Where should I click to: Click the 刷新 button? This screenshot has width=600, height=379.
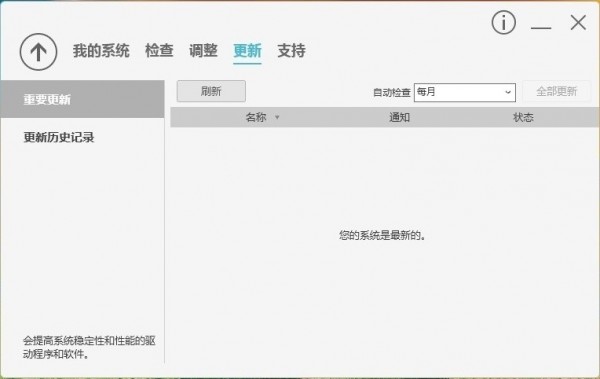click(211, 91)
